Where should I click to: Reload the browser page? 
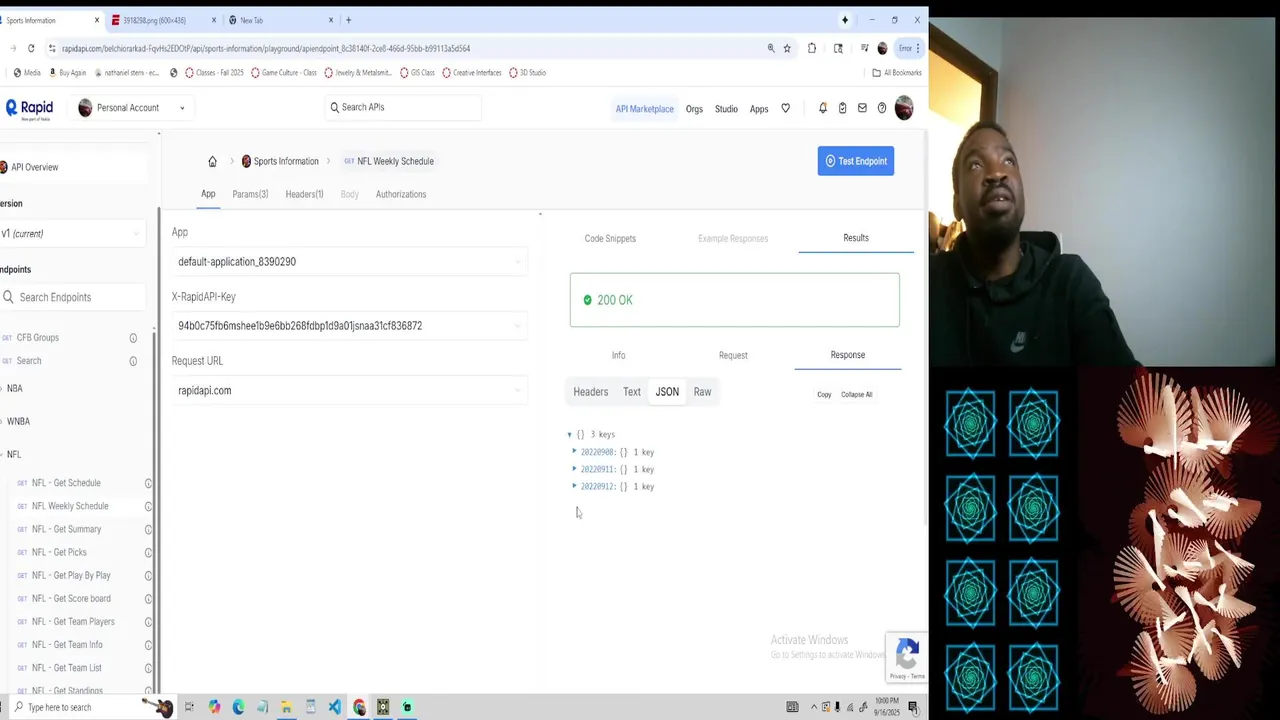31,48
